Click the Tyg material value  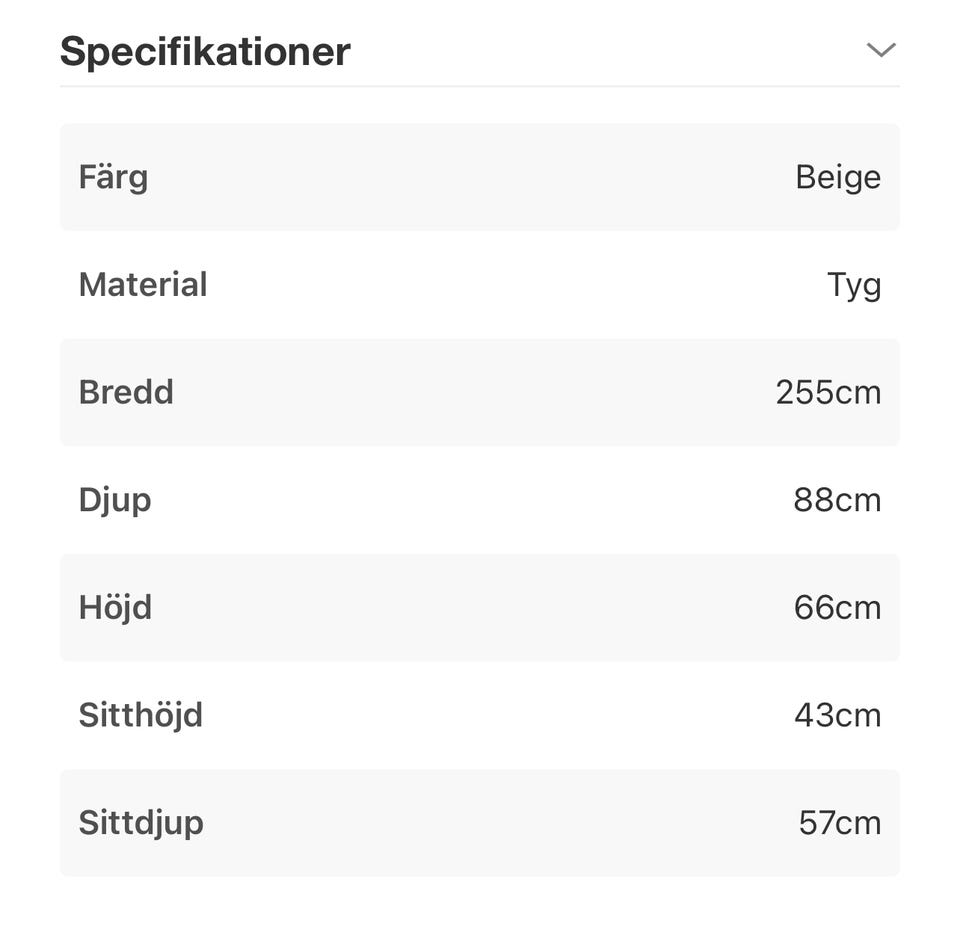coord(854,285)
